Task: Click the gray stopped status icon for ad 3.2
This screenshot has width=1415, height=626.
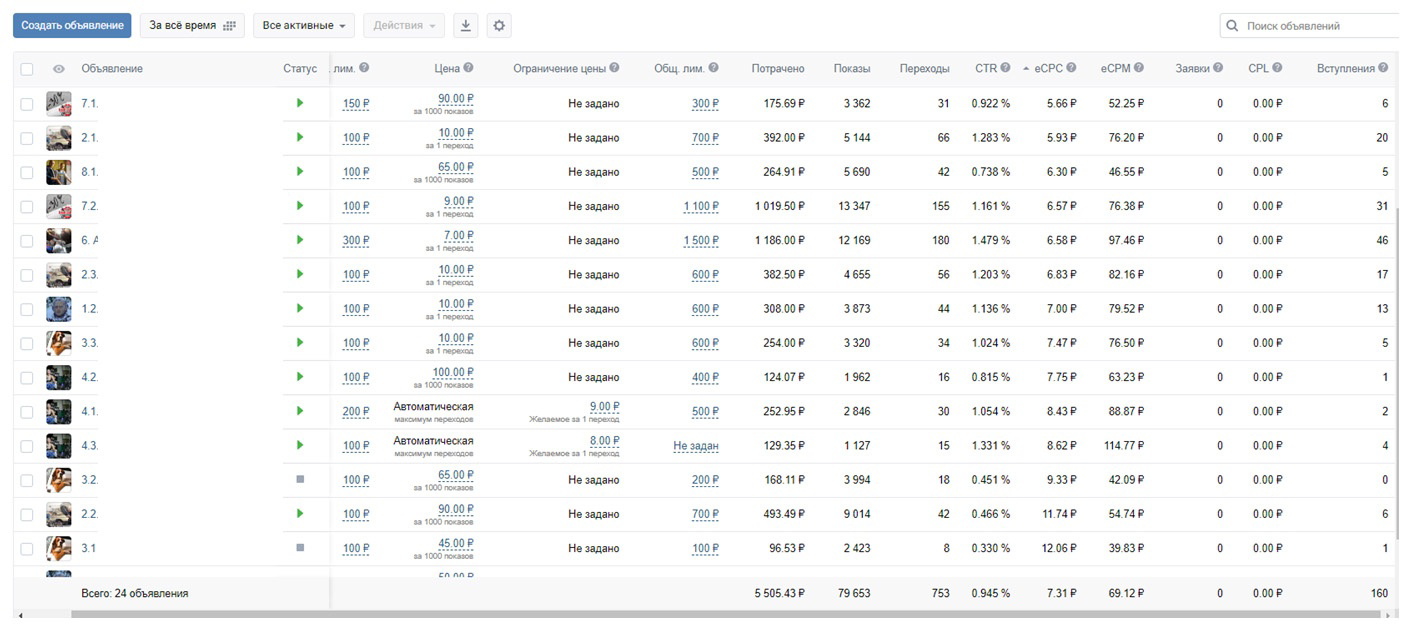Action: click(300, 479)
